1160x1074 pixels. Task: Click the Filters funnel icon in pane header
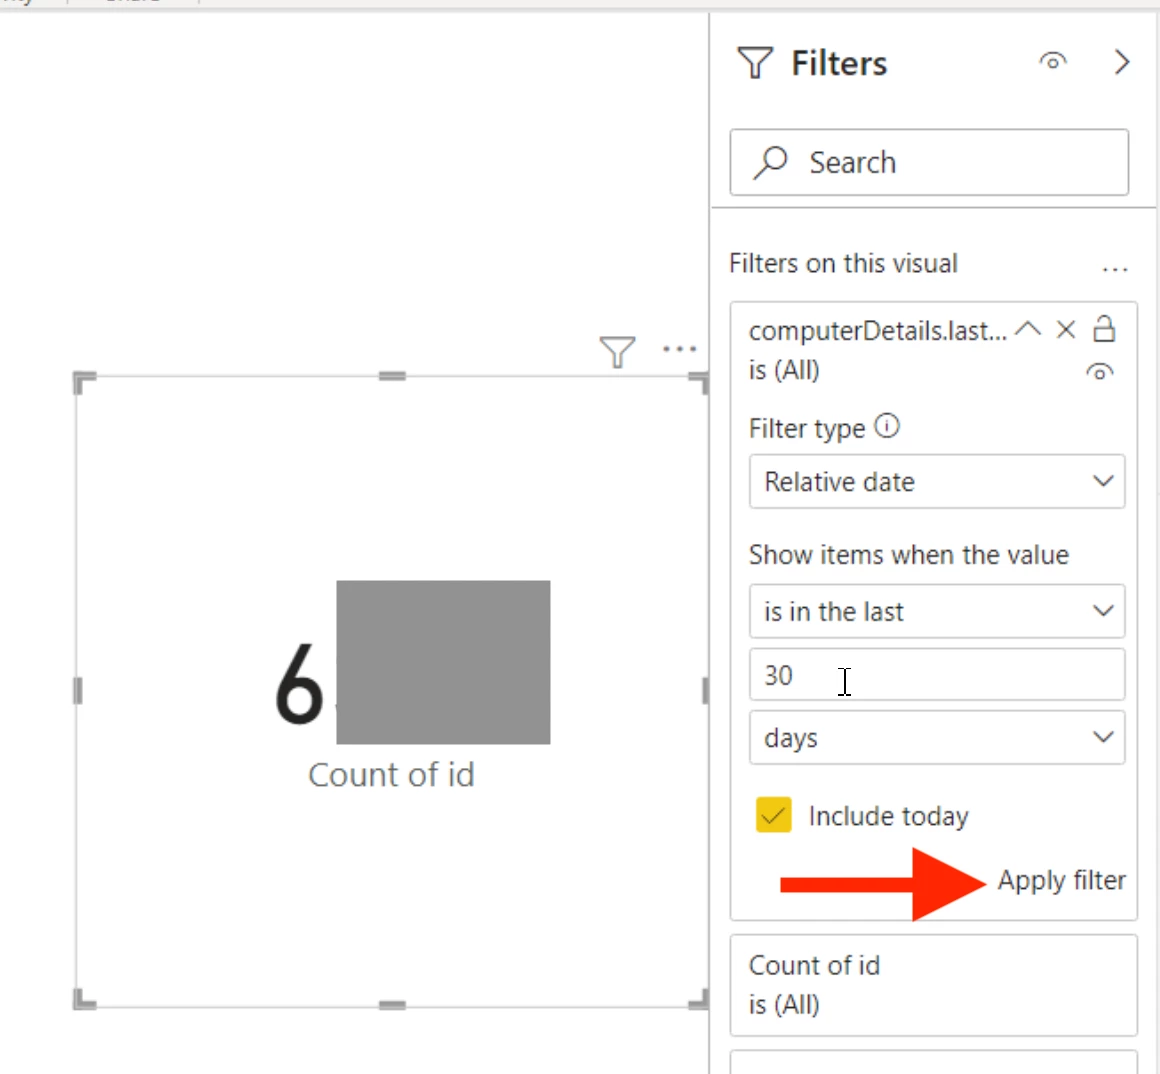[755, 63]
